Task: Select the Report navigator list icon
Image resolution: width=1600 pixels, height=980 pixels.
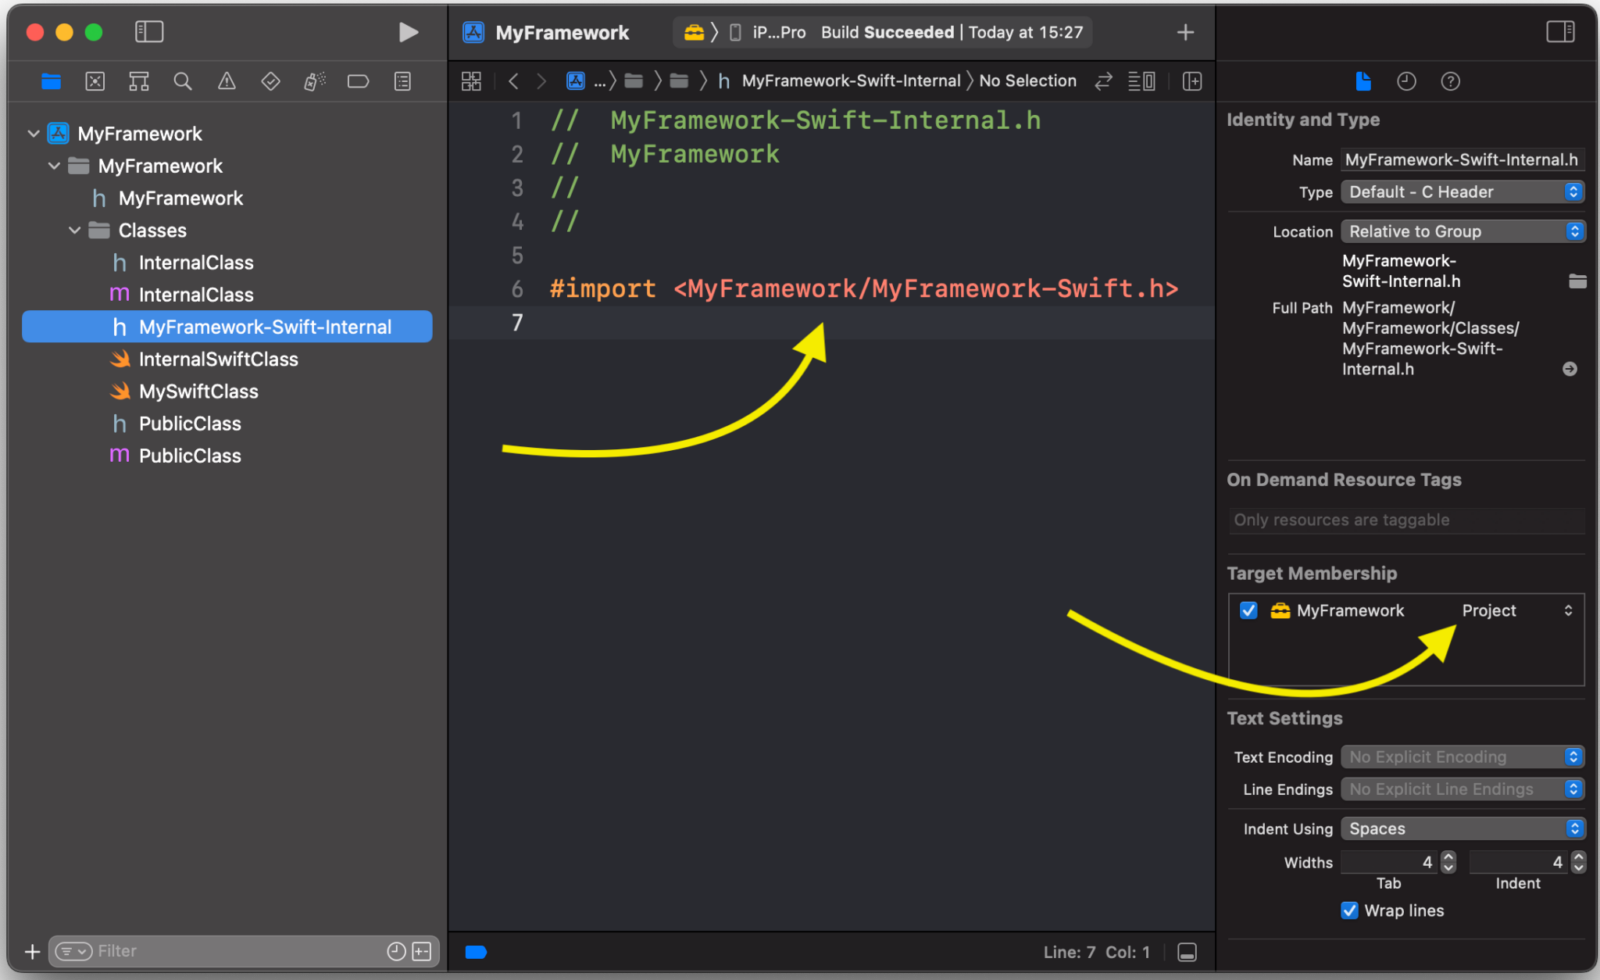Action: click(x=403, y=81)
